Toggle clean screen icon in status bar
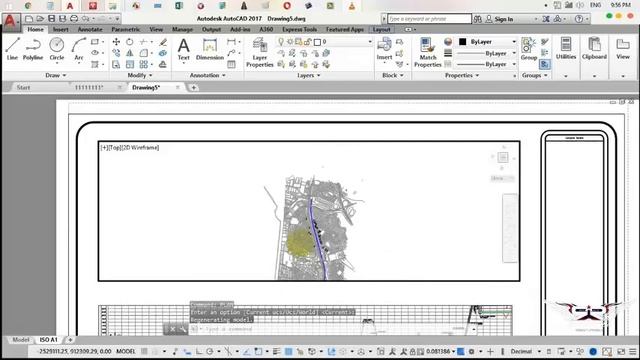This screenshot has width=640, height=360. coord(621,351)
